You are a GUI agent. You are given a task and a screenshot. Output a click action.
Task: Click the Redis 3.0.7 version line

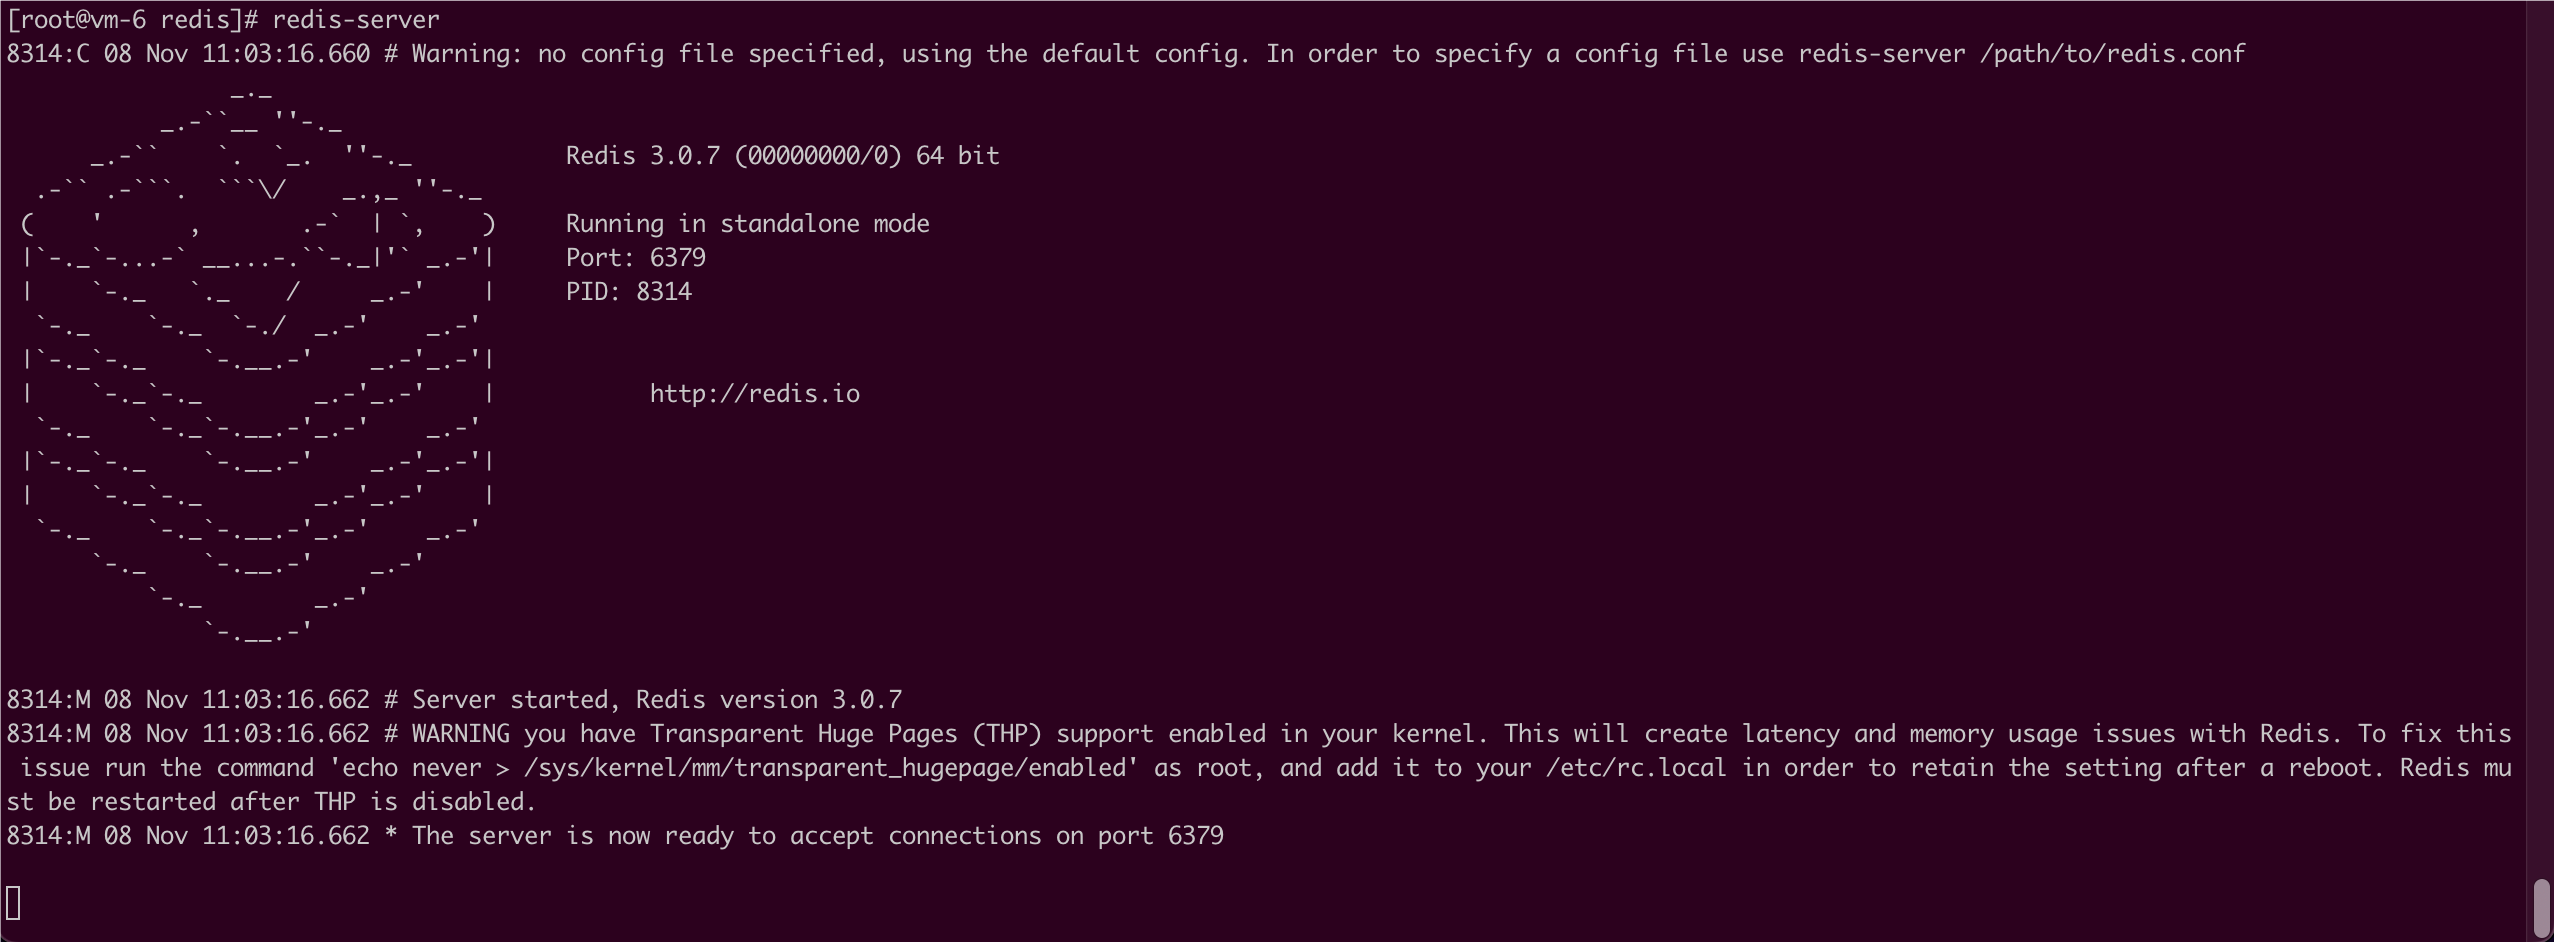point(782,156)
